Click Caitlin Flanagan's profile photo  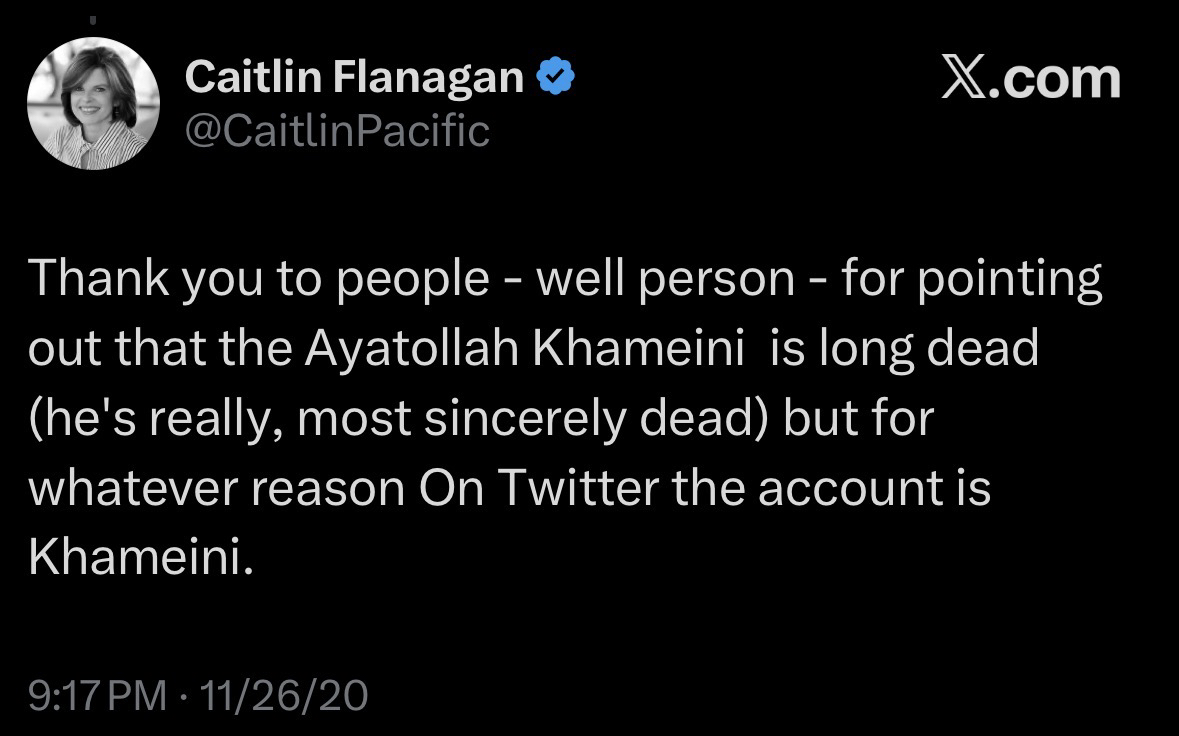pyautogui.click(x=93, y=103)
